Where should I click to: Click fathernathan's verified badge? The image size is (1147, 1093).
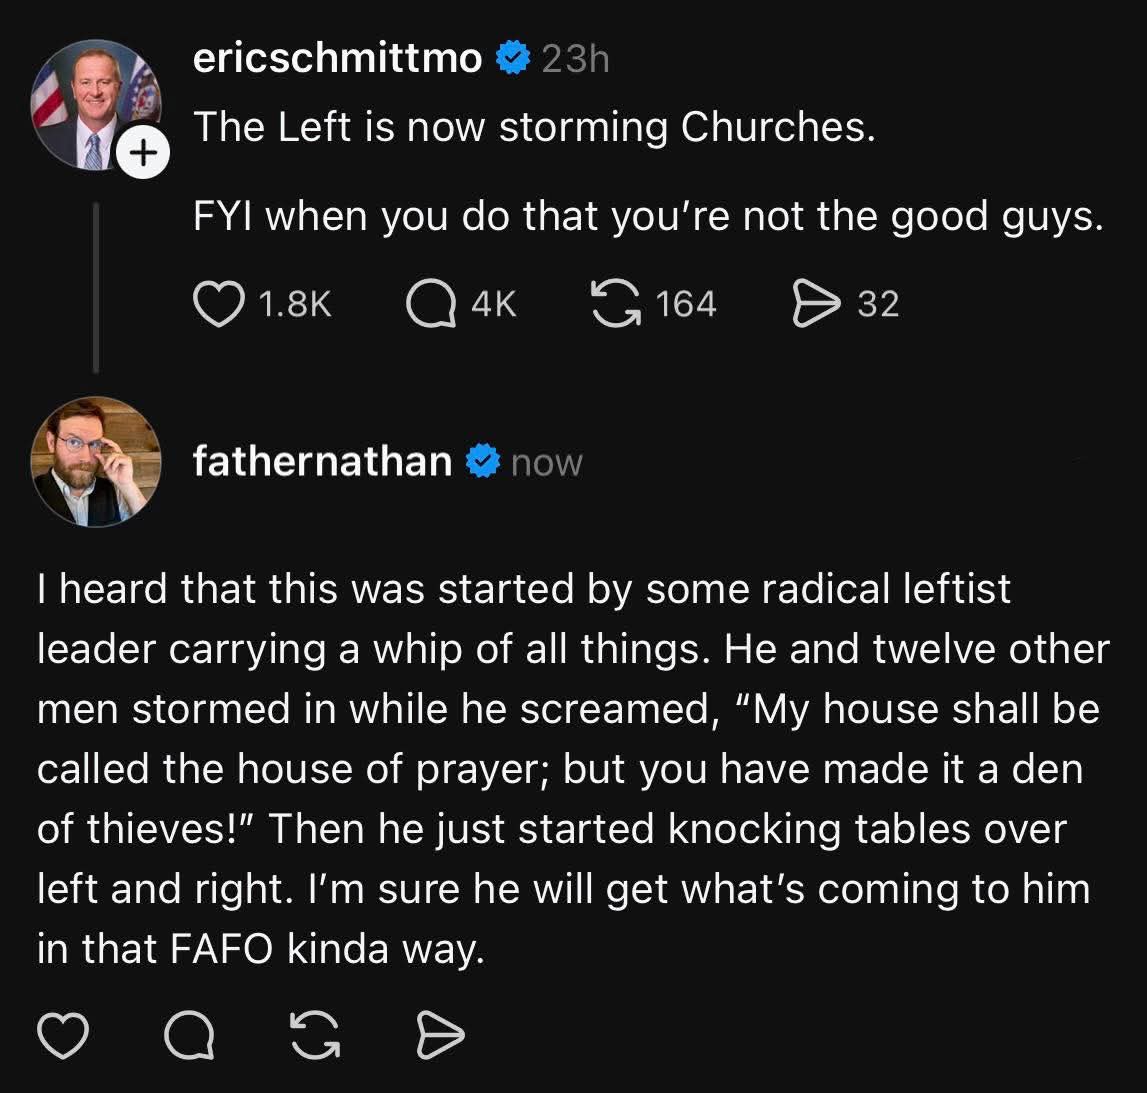(484, 461)
